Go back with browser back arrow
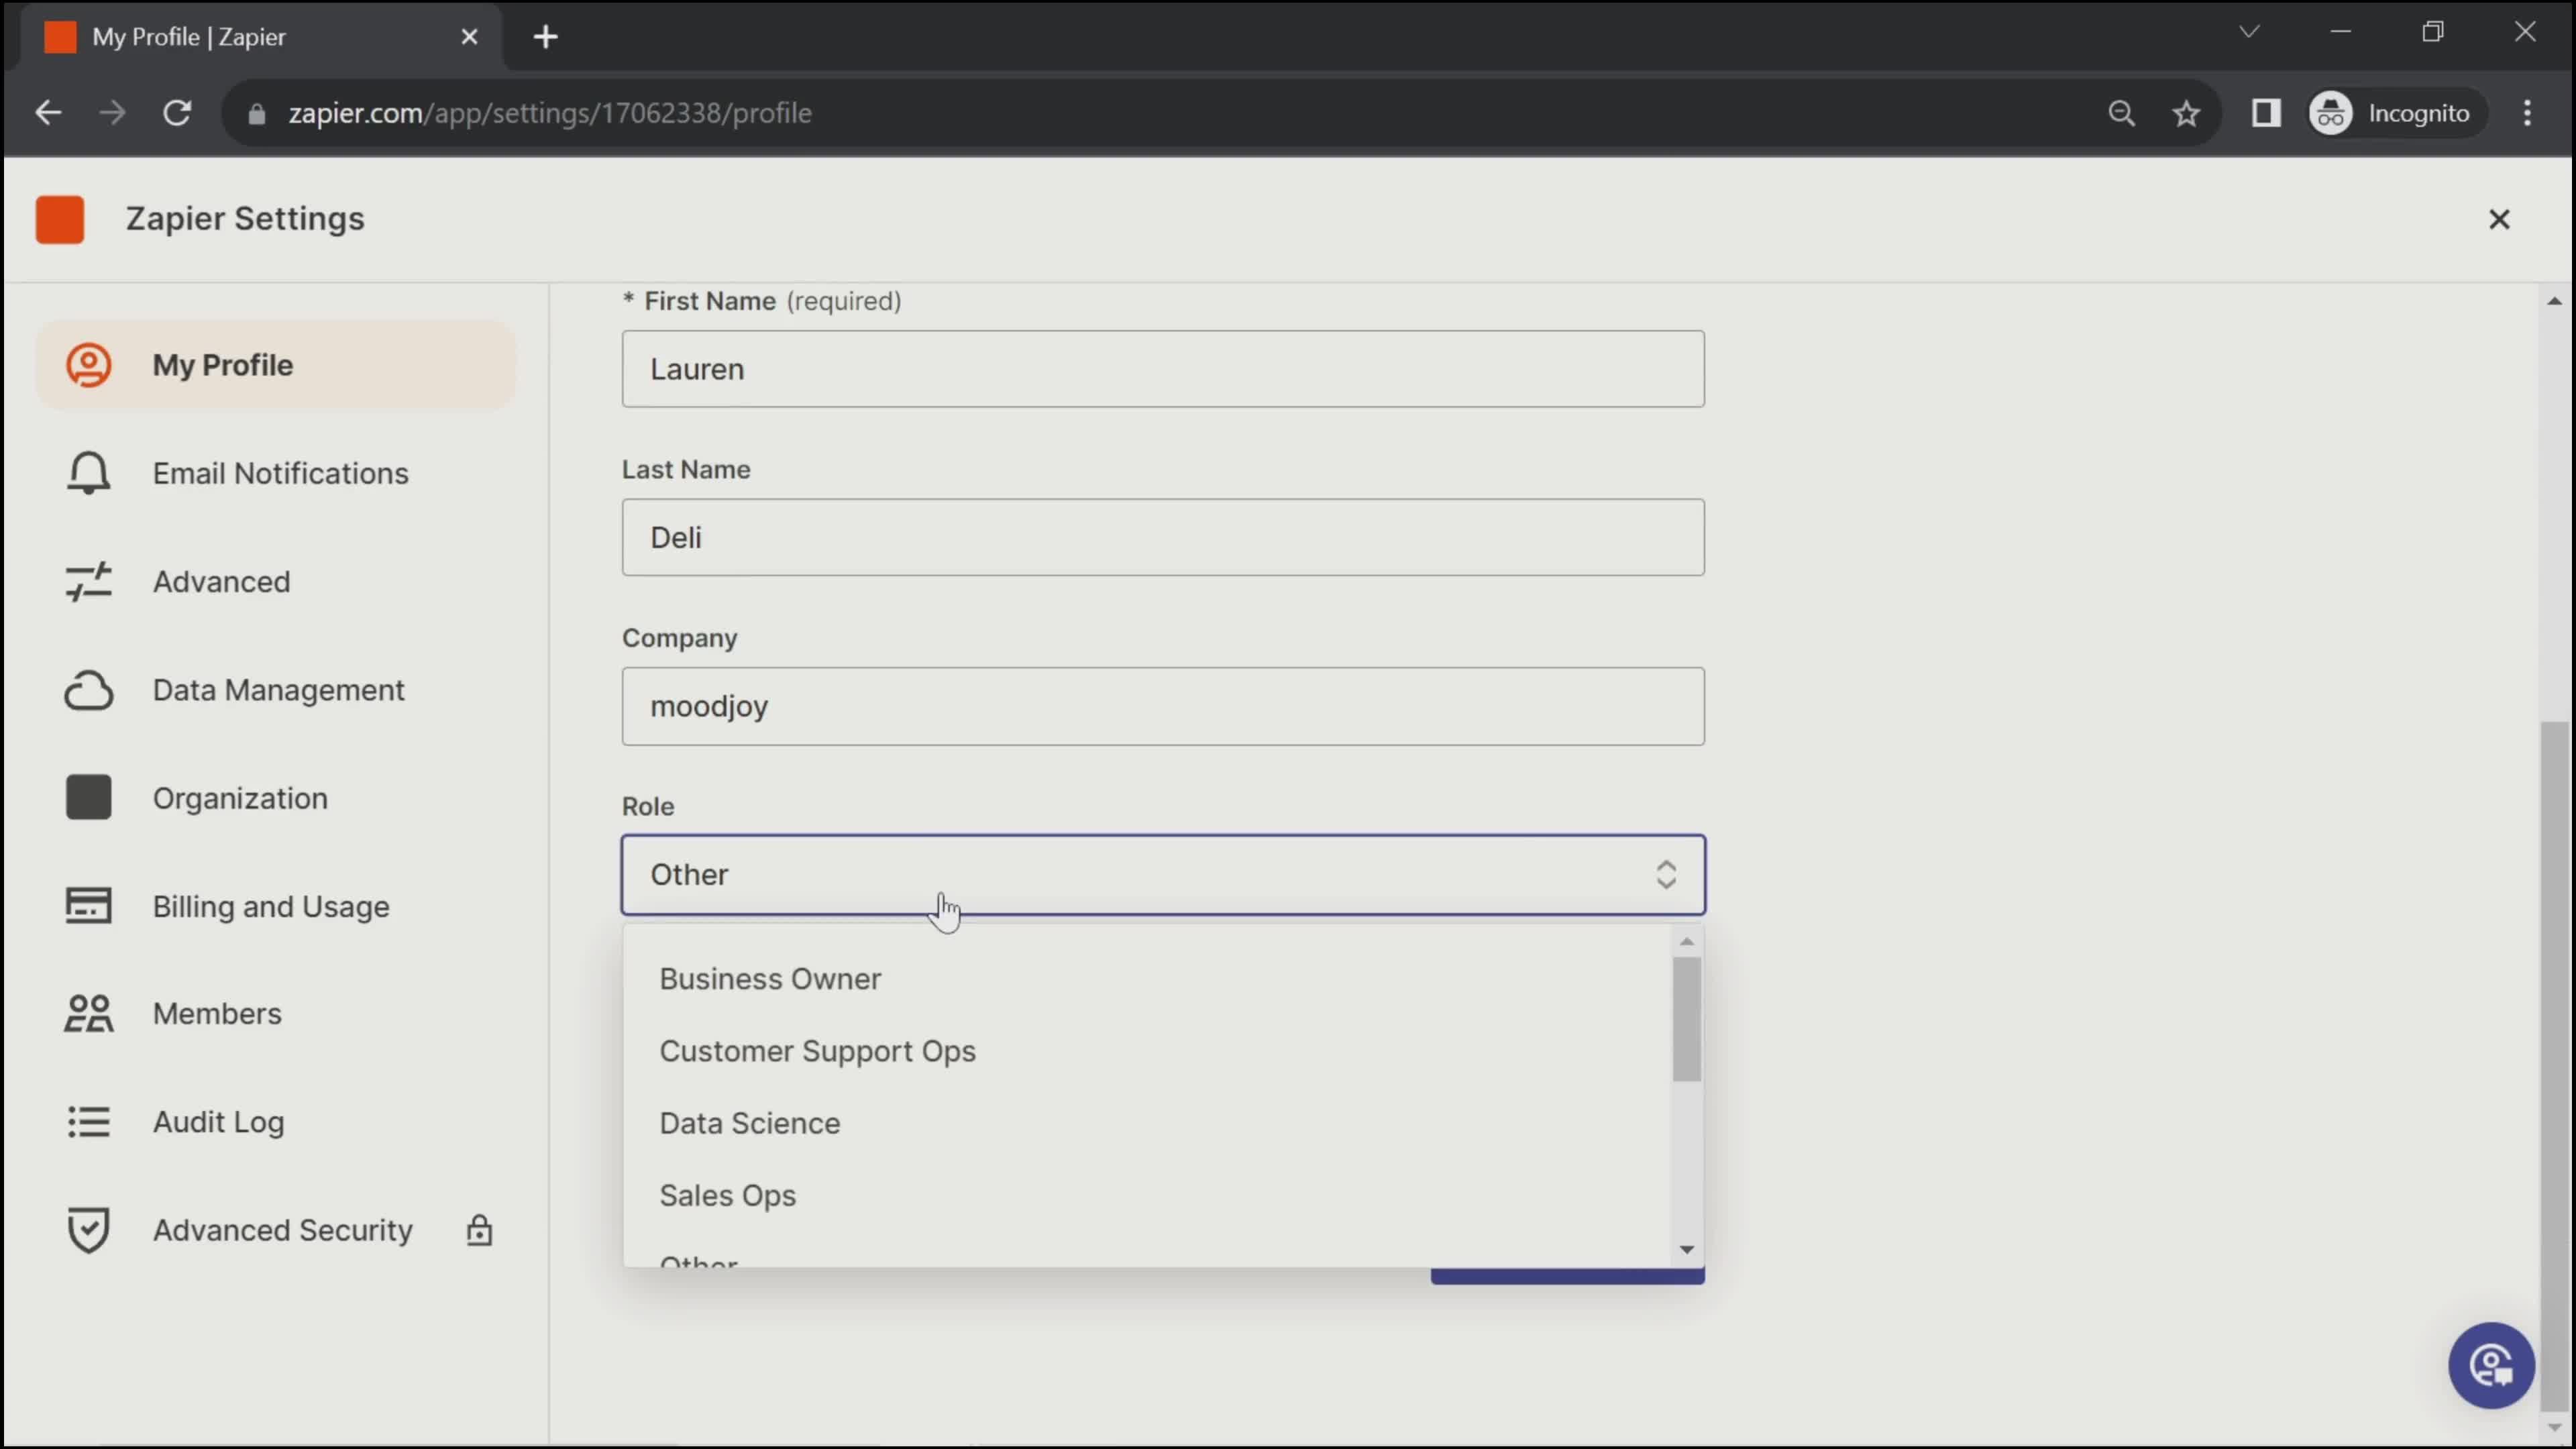 [48, 113]
